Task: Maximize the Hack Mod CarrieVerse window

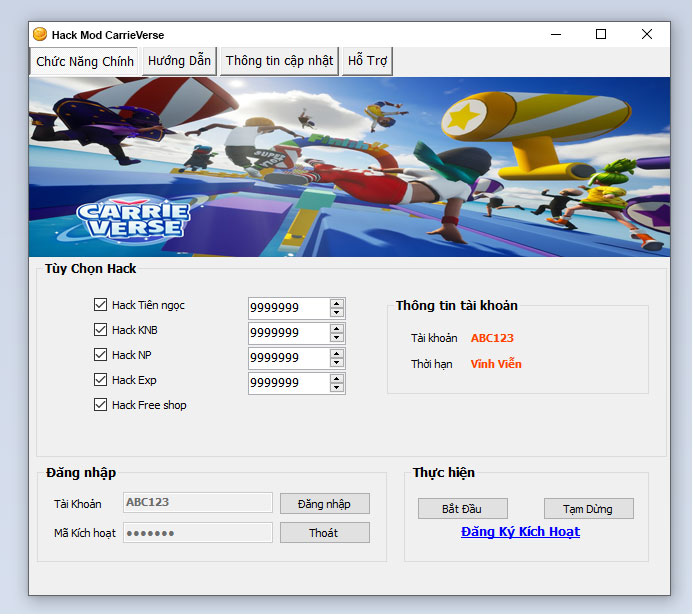Action: click(x=601, y=34)
